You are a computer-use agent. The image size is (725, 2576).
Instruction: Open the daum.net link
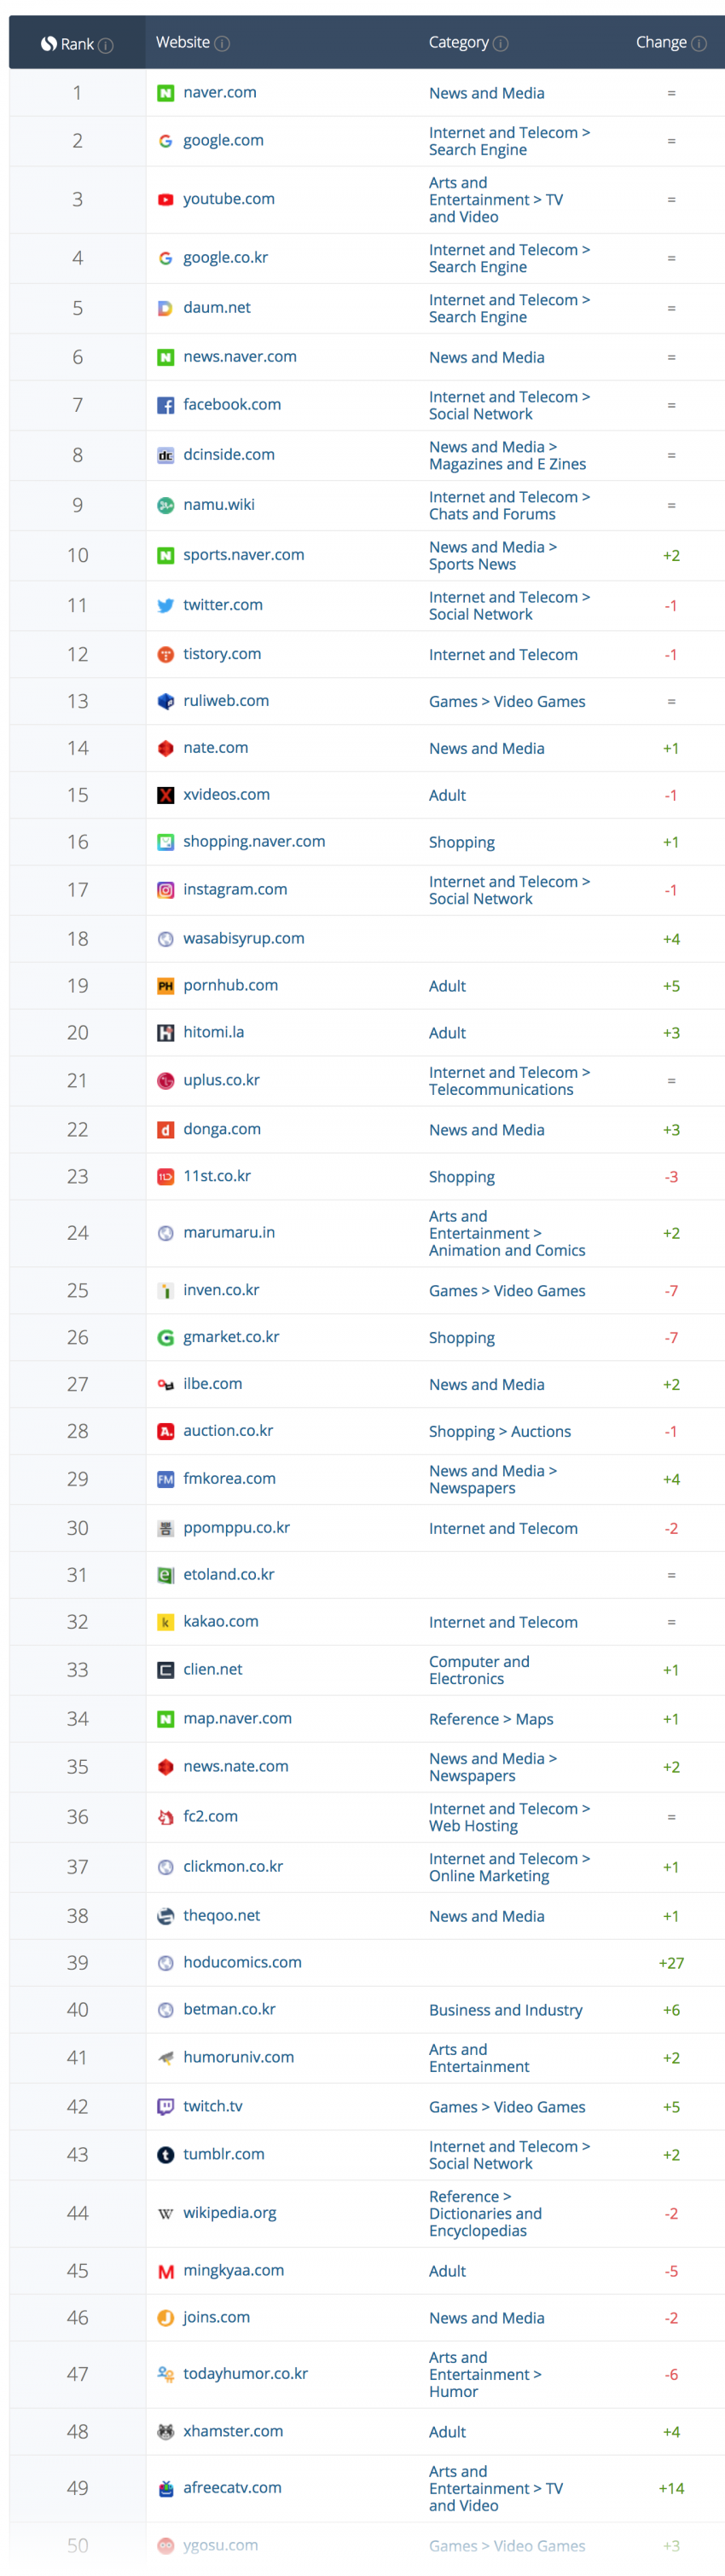pos(217,307)
